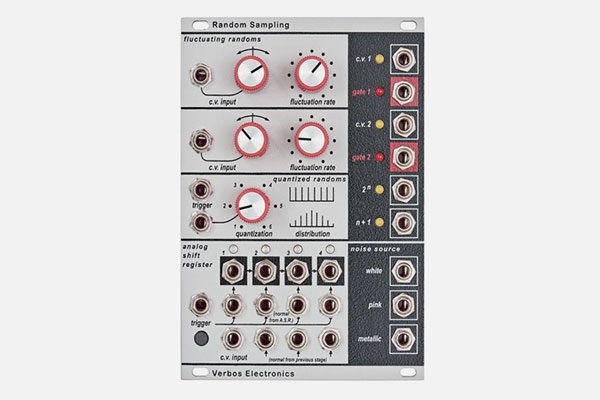Click the quantization knob
600x400 pixels.
coord(252,206)
